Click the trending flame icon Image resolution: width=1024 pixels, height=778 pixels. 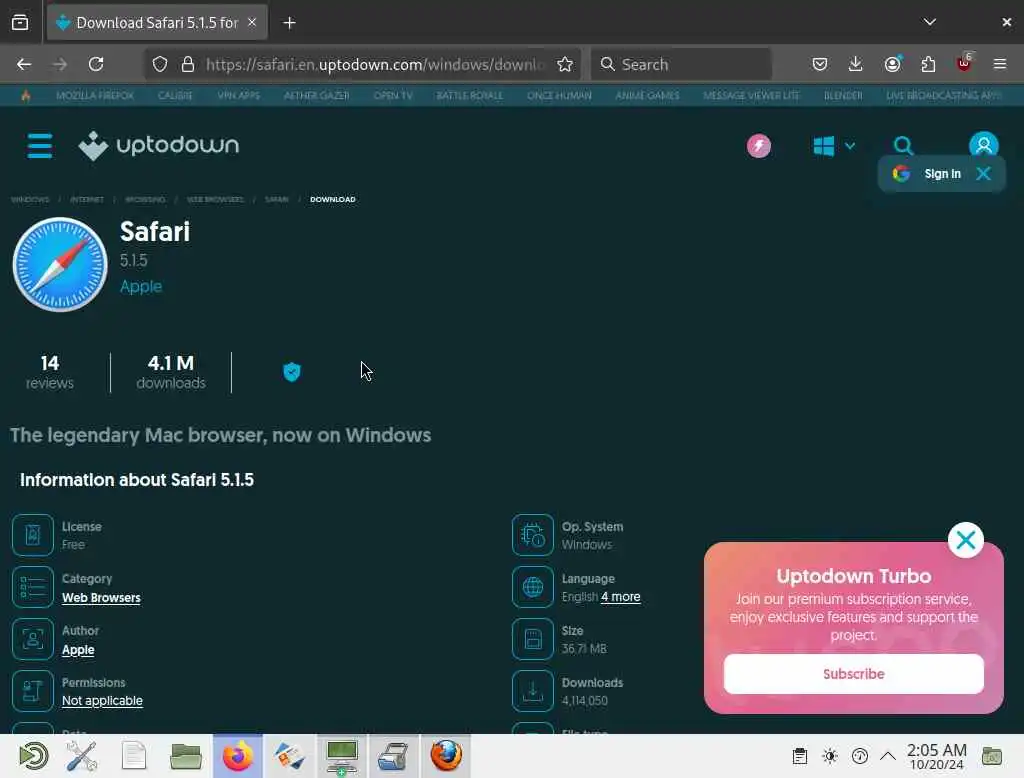click(x=25, y=95)
